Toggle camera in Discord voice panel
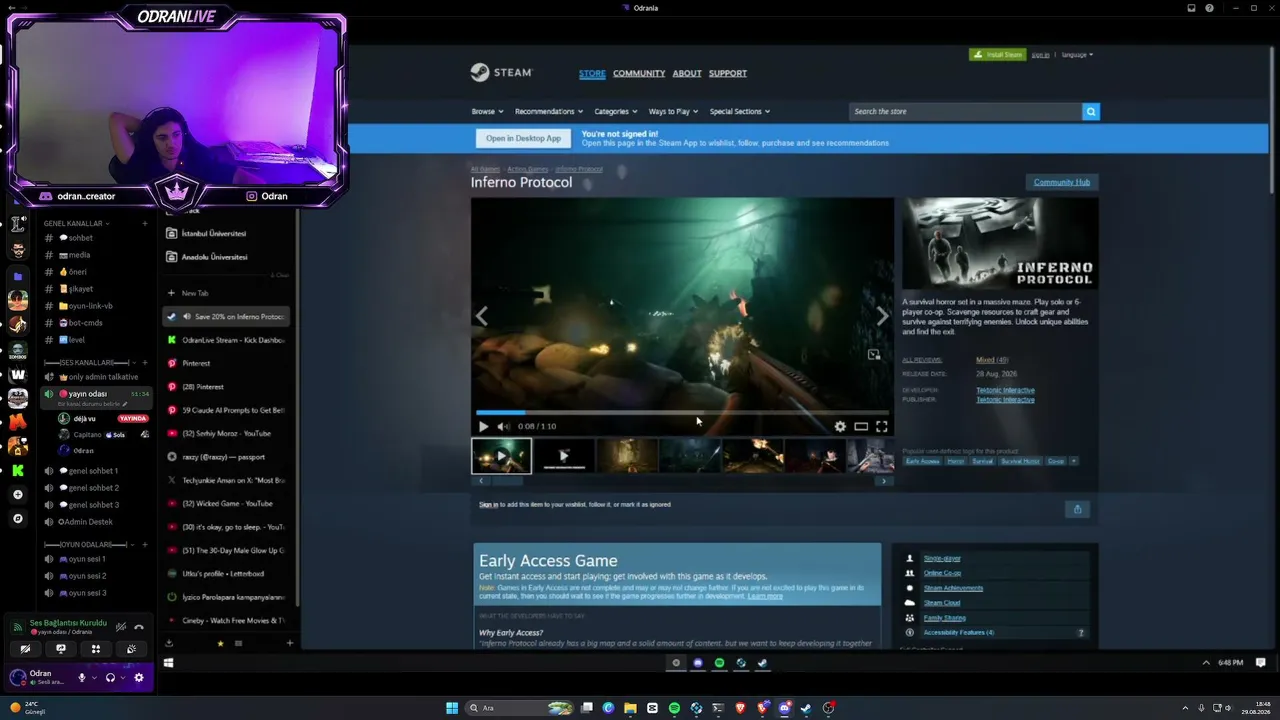Viewport: 1280px width, 720px height. pos(25,649)
